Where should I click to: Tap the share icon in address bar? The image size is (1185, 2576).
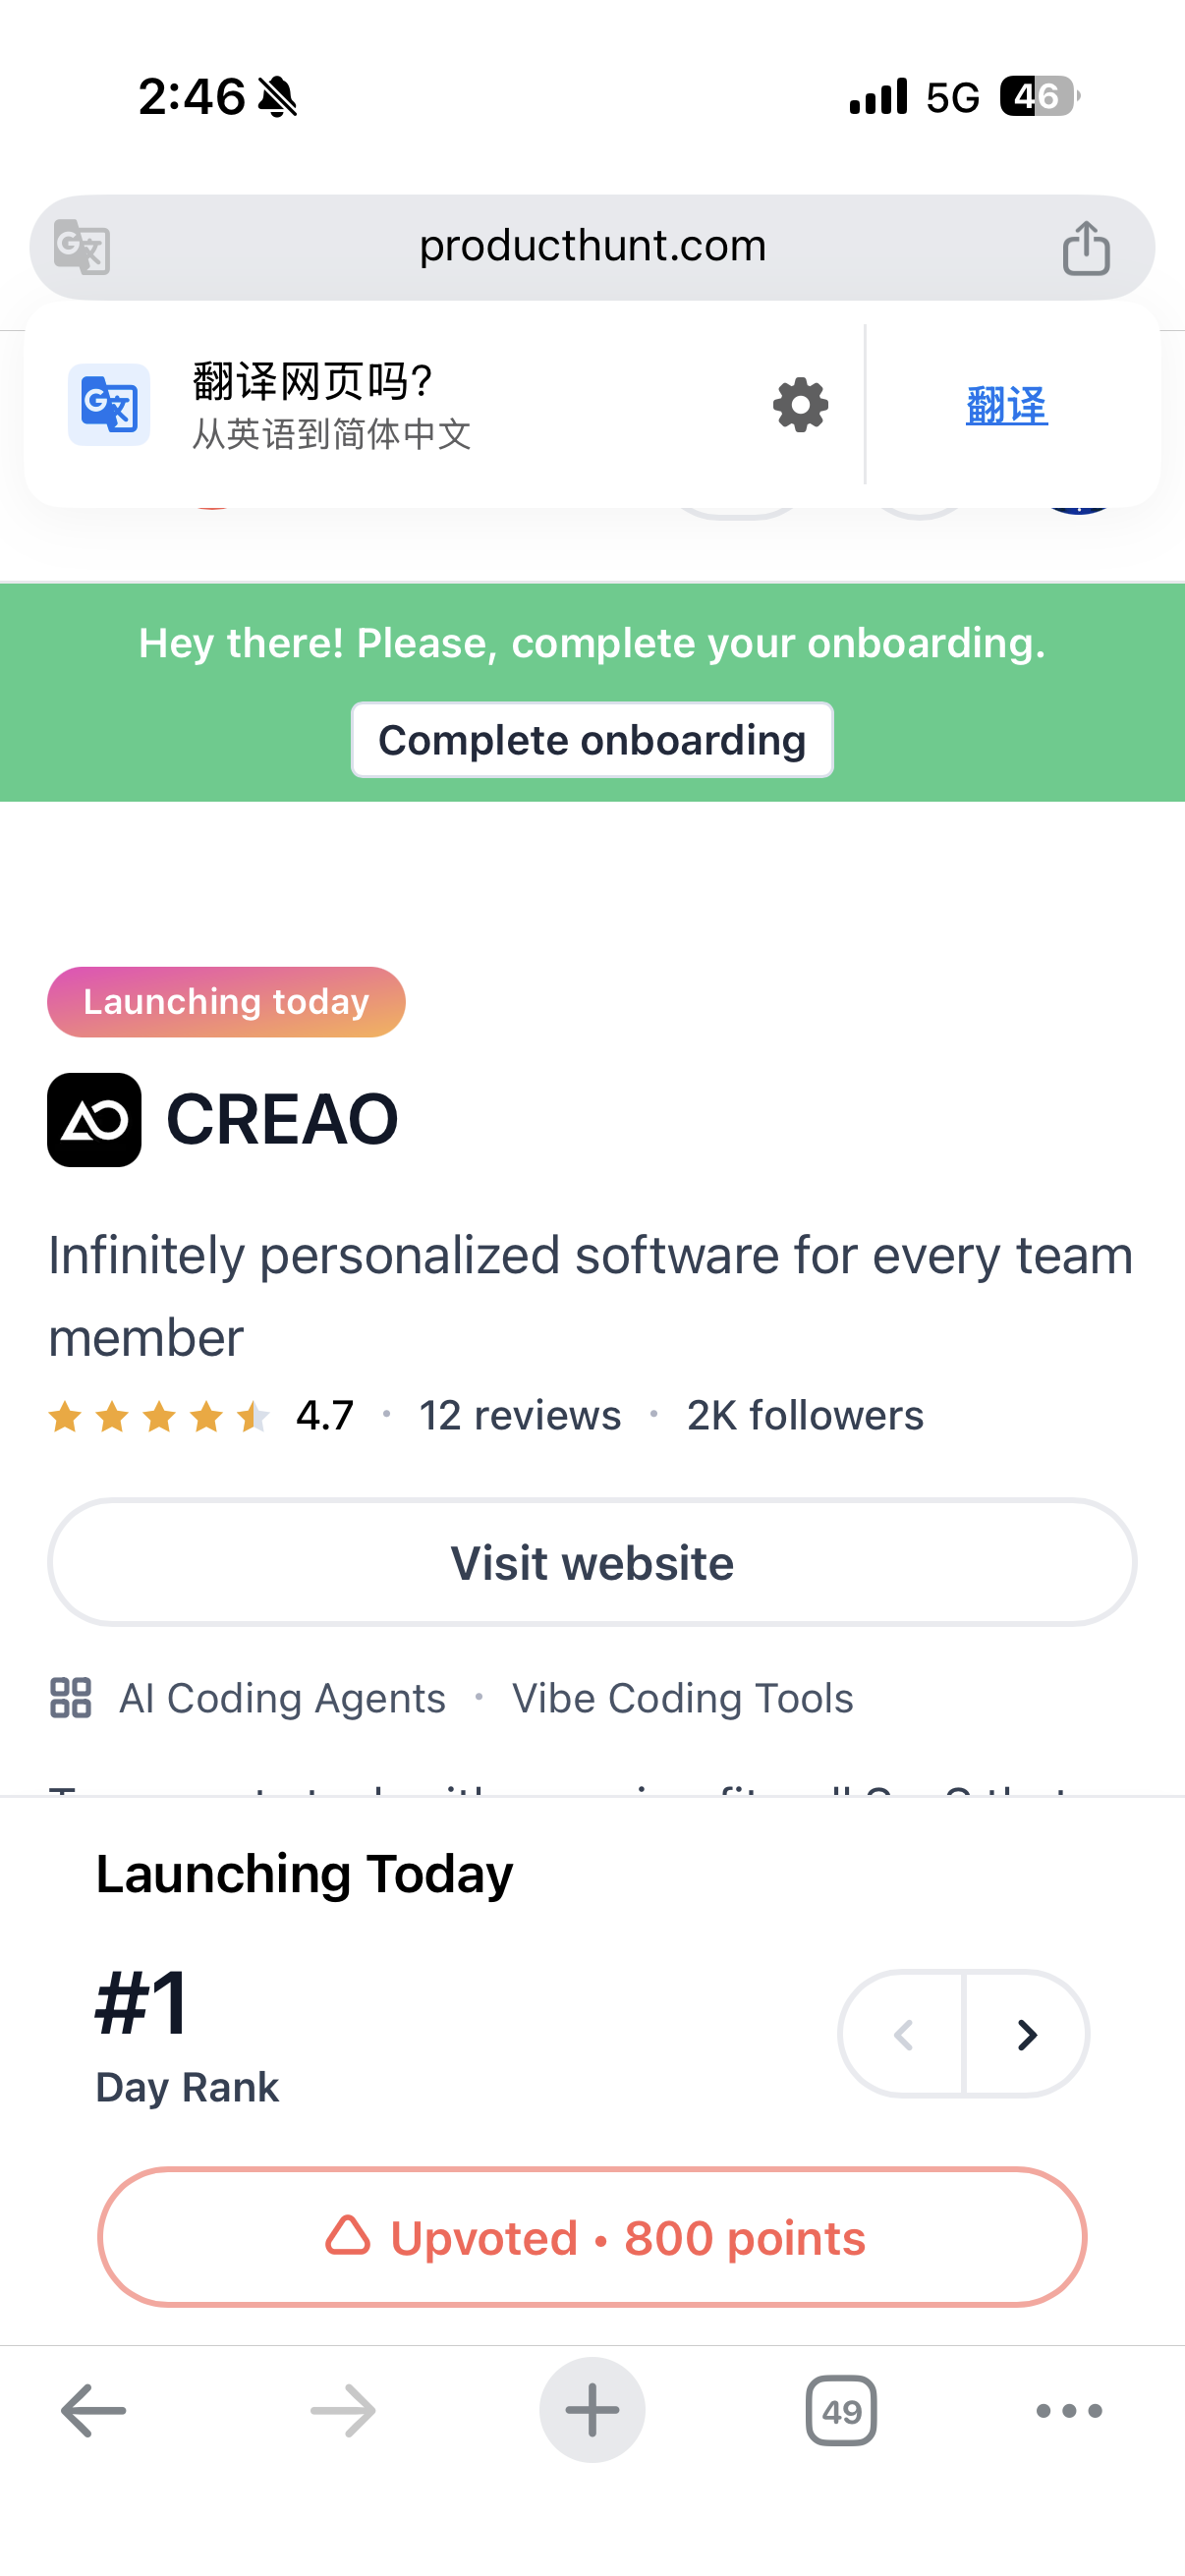pyautogui.click(x=1086, y=248)
